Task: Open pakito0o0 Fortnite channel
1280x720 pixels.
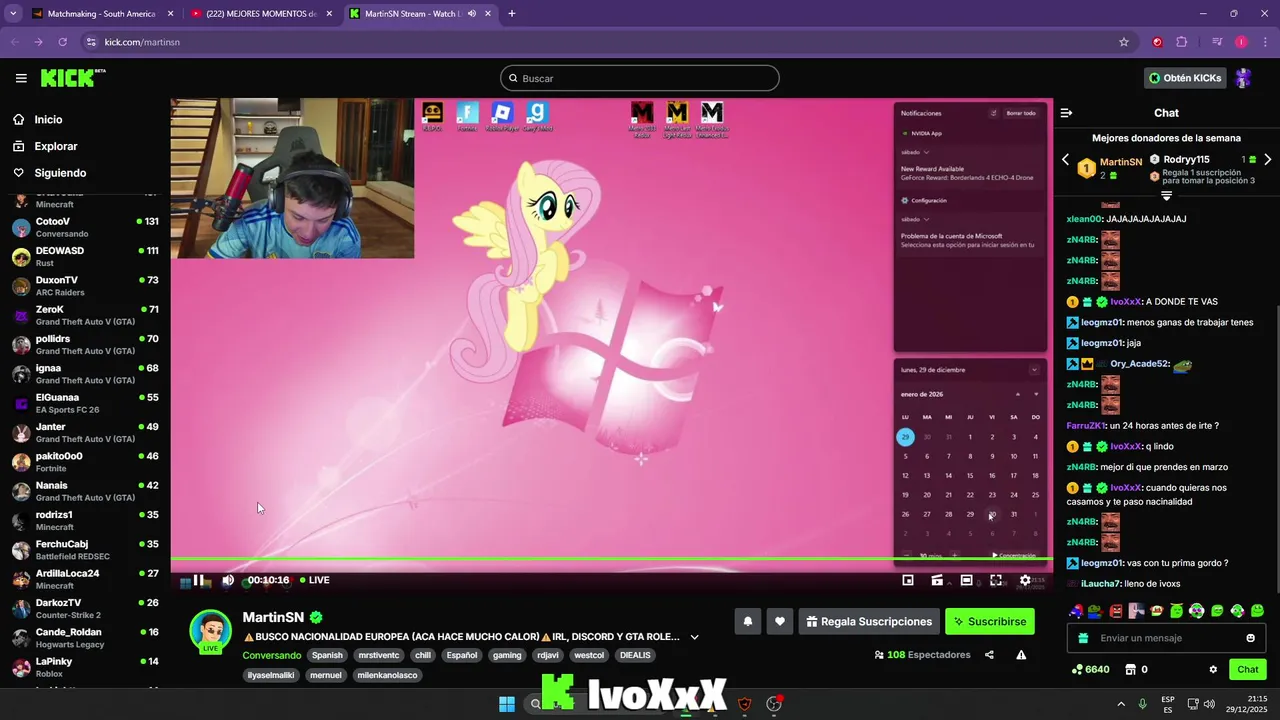Action: coord(85,462)
